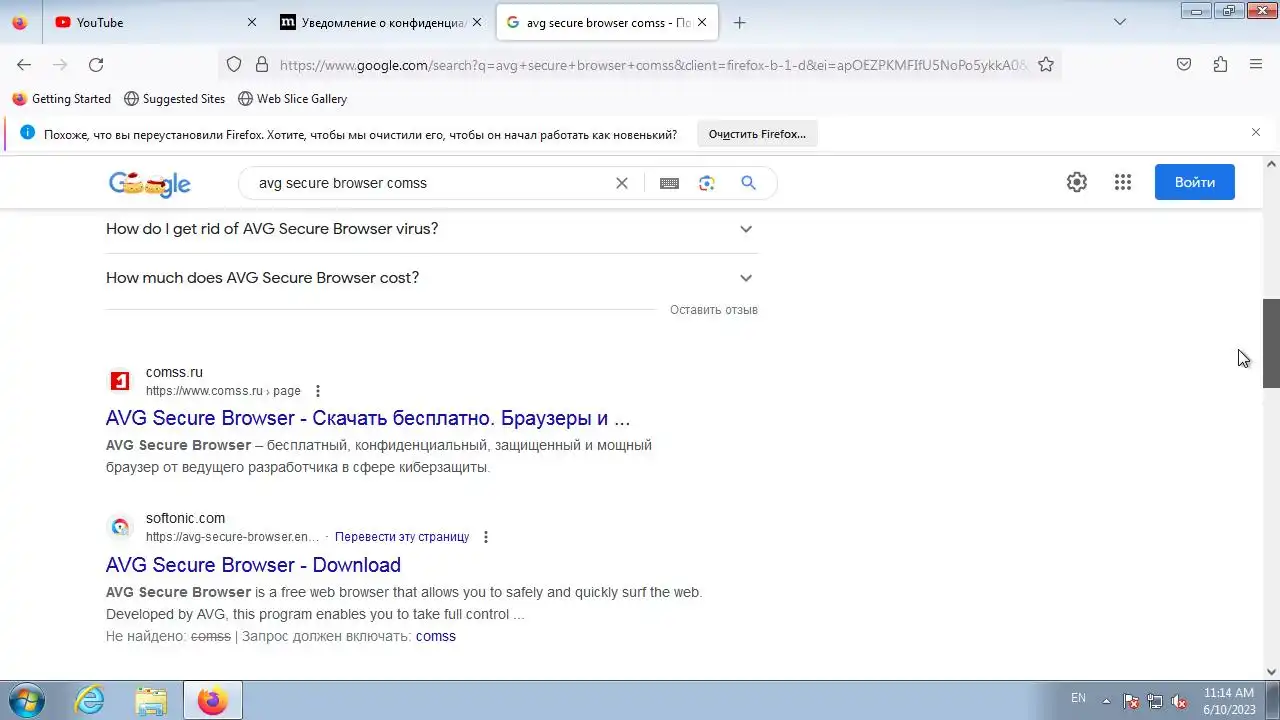Open the on-screen keyboard input tool
This screenshot has width=1280, height=720.
tap(669, 183)
